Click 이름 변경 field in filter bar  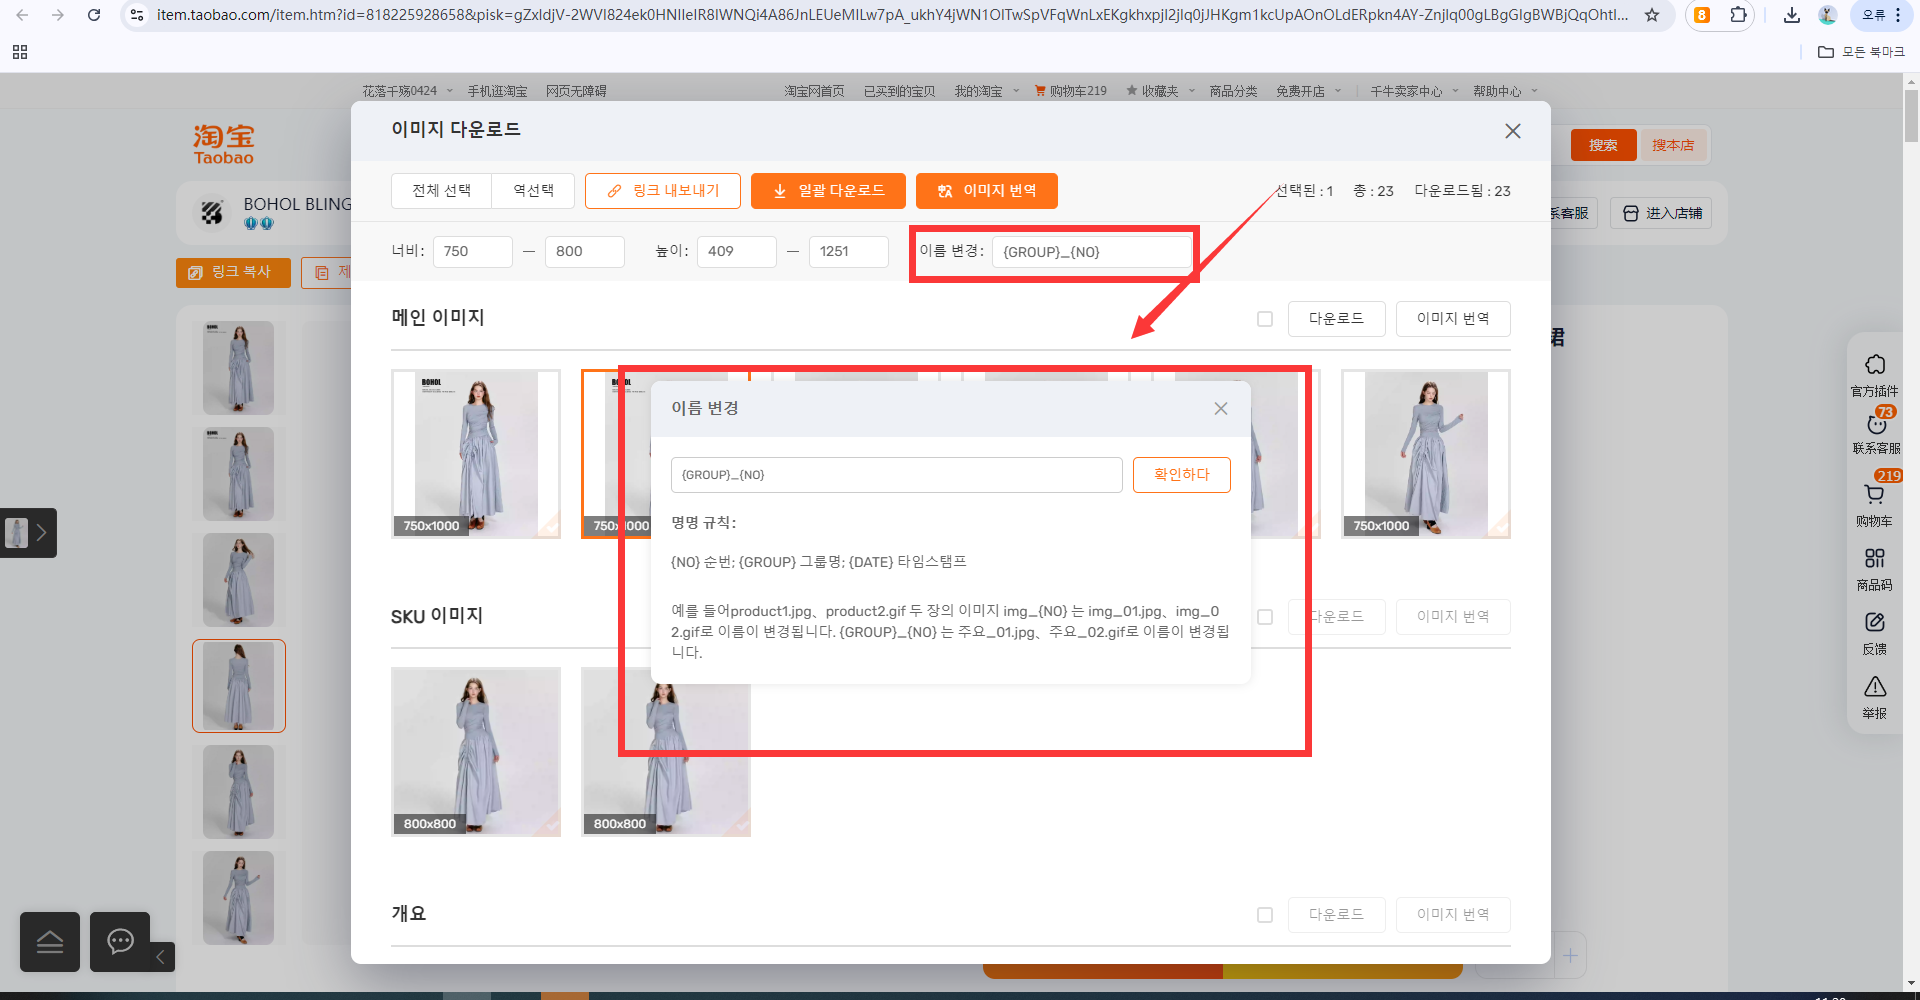1092,252
